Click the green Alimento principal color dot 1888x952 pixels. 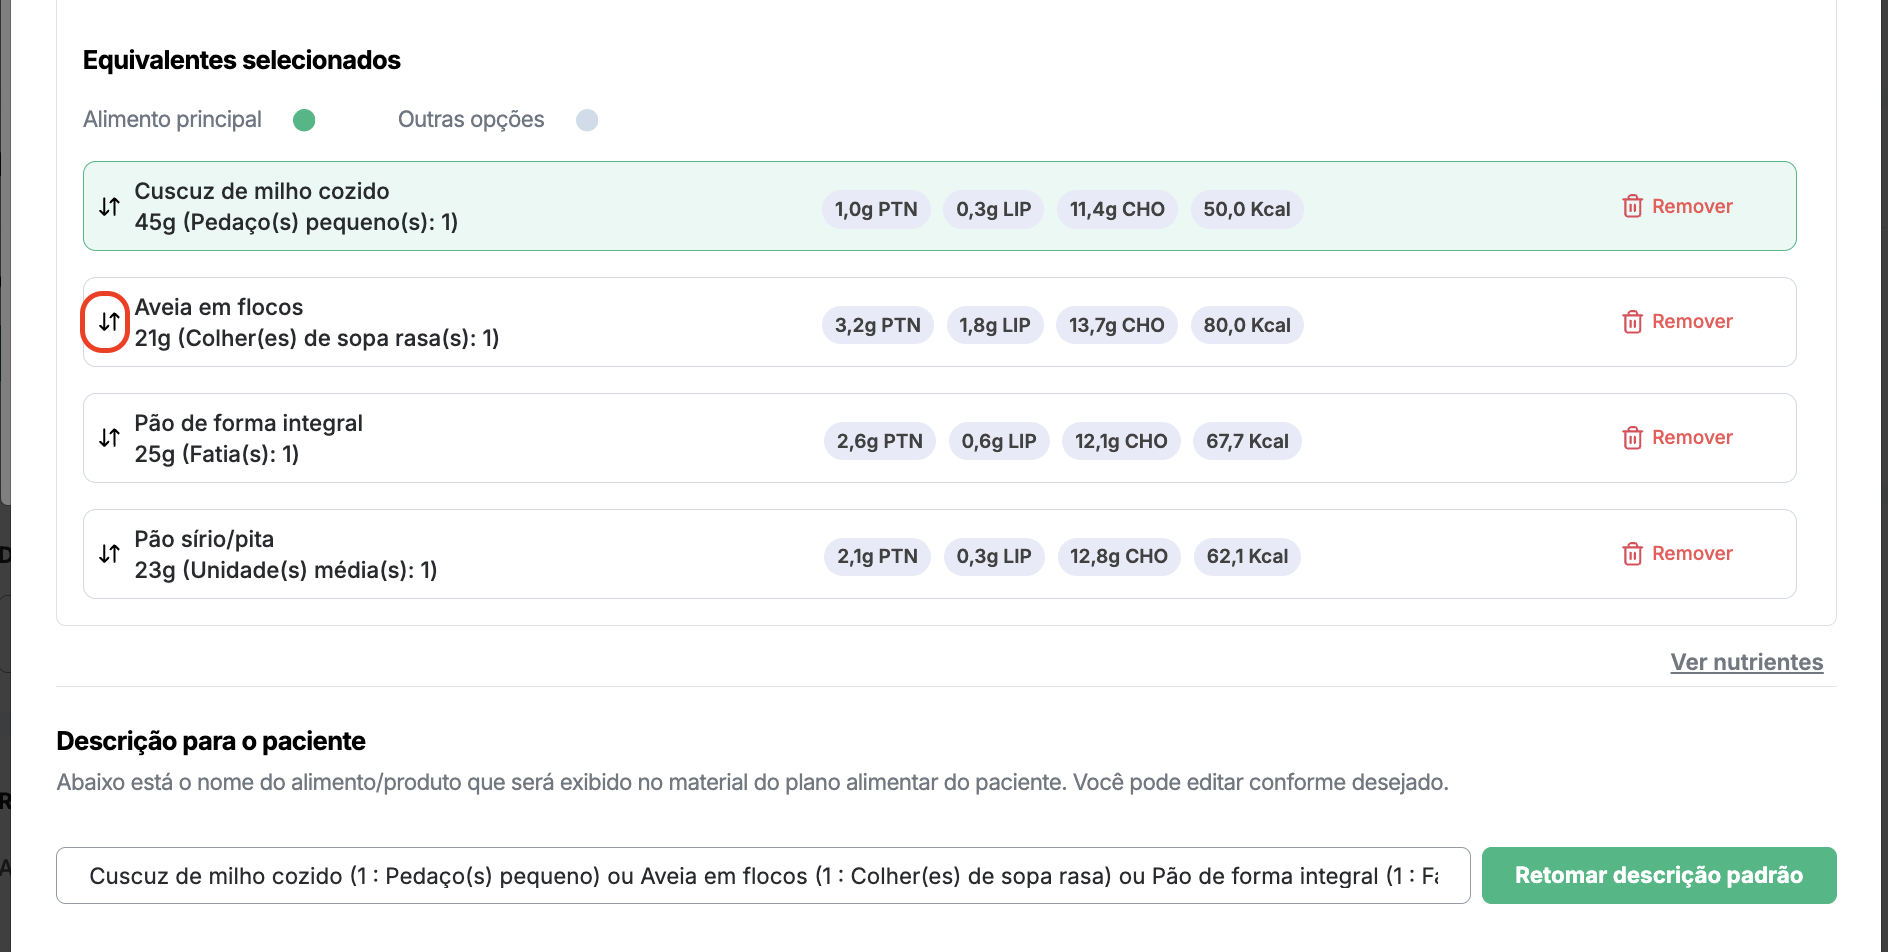[304, 120]
